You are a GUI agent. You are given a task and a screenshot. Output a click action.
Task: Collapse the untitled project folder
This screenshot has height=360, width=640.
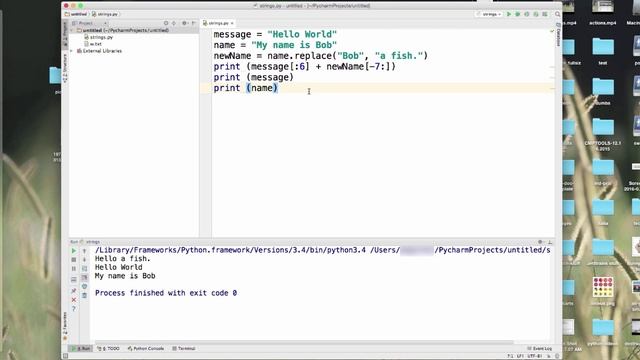point(72,30)
